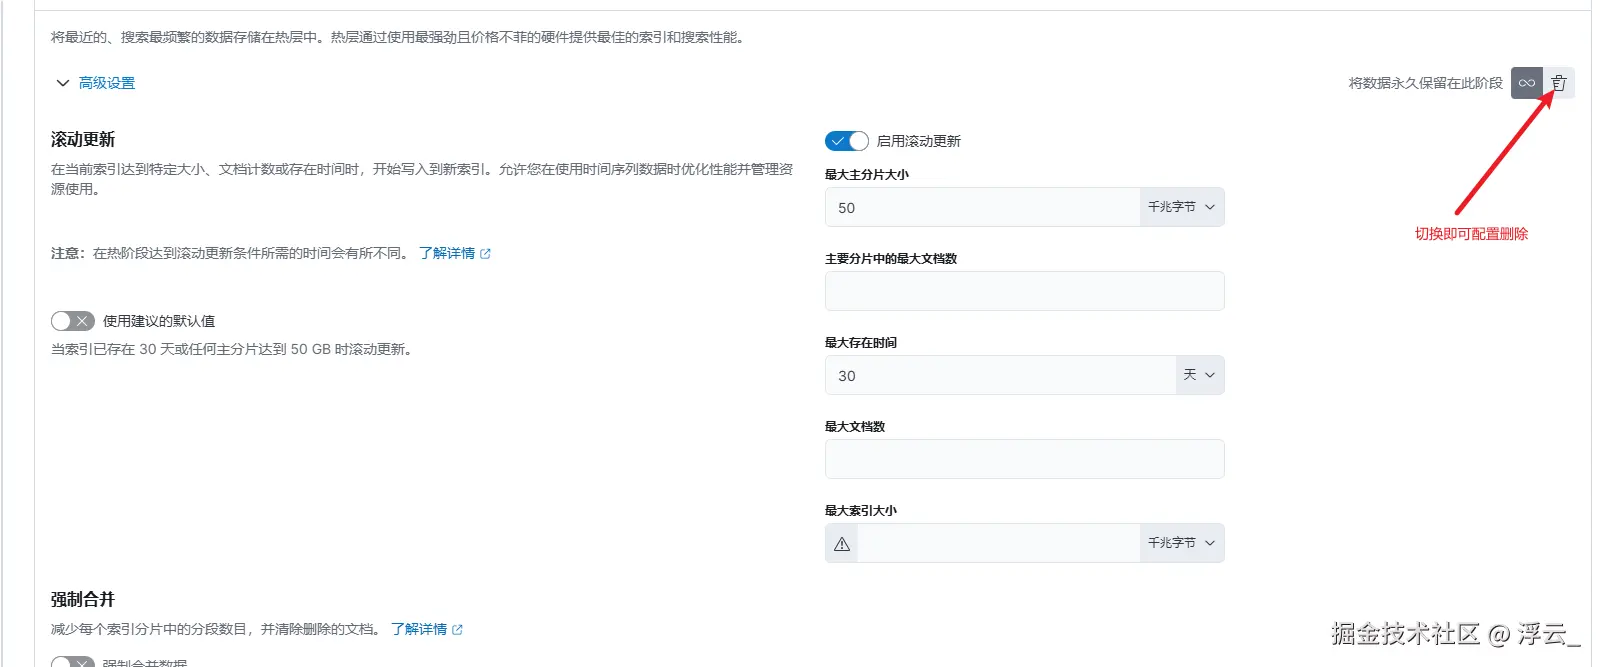The height and width of the screenshot is (667, 1600).
Task: Click text 当索引已存在 30 天 rollover description
Action: pos(233,349)
